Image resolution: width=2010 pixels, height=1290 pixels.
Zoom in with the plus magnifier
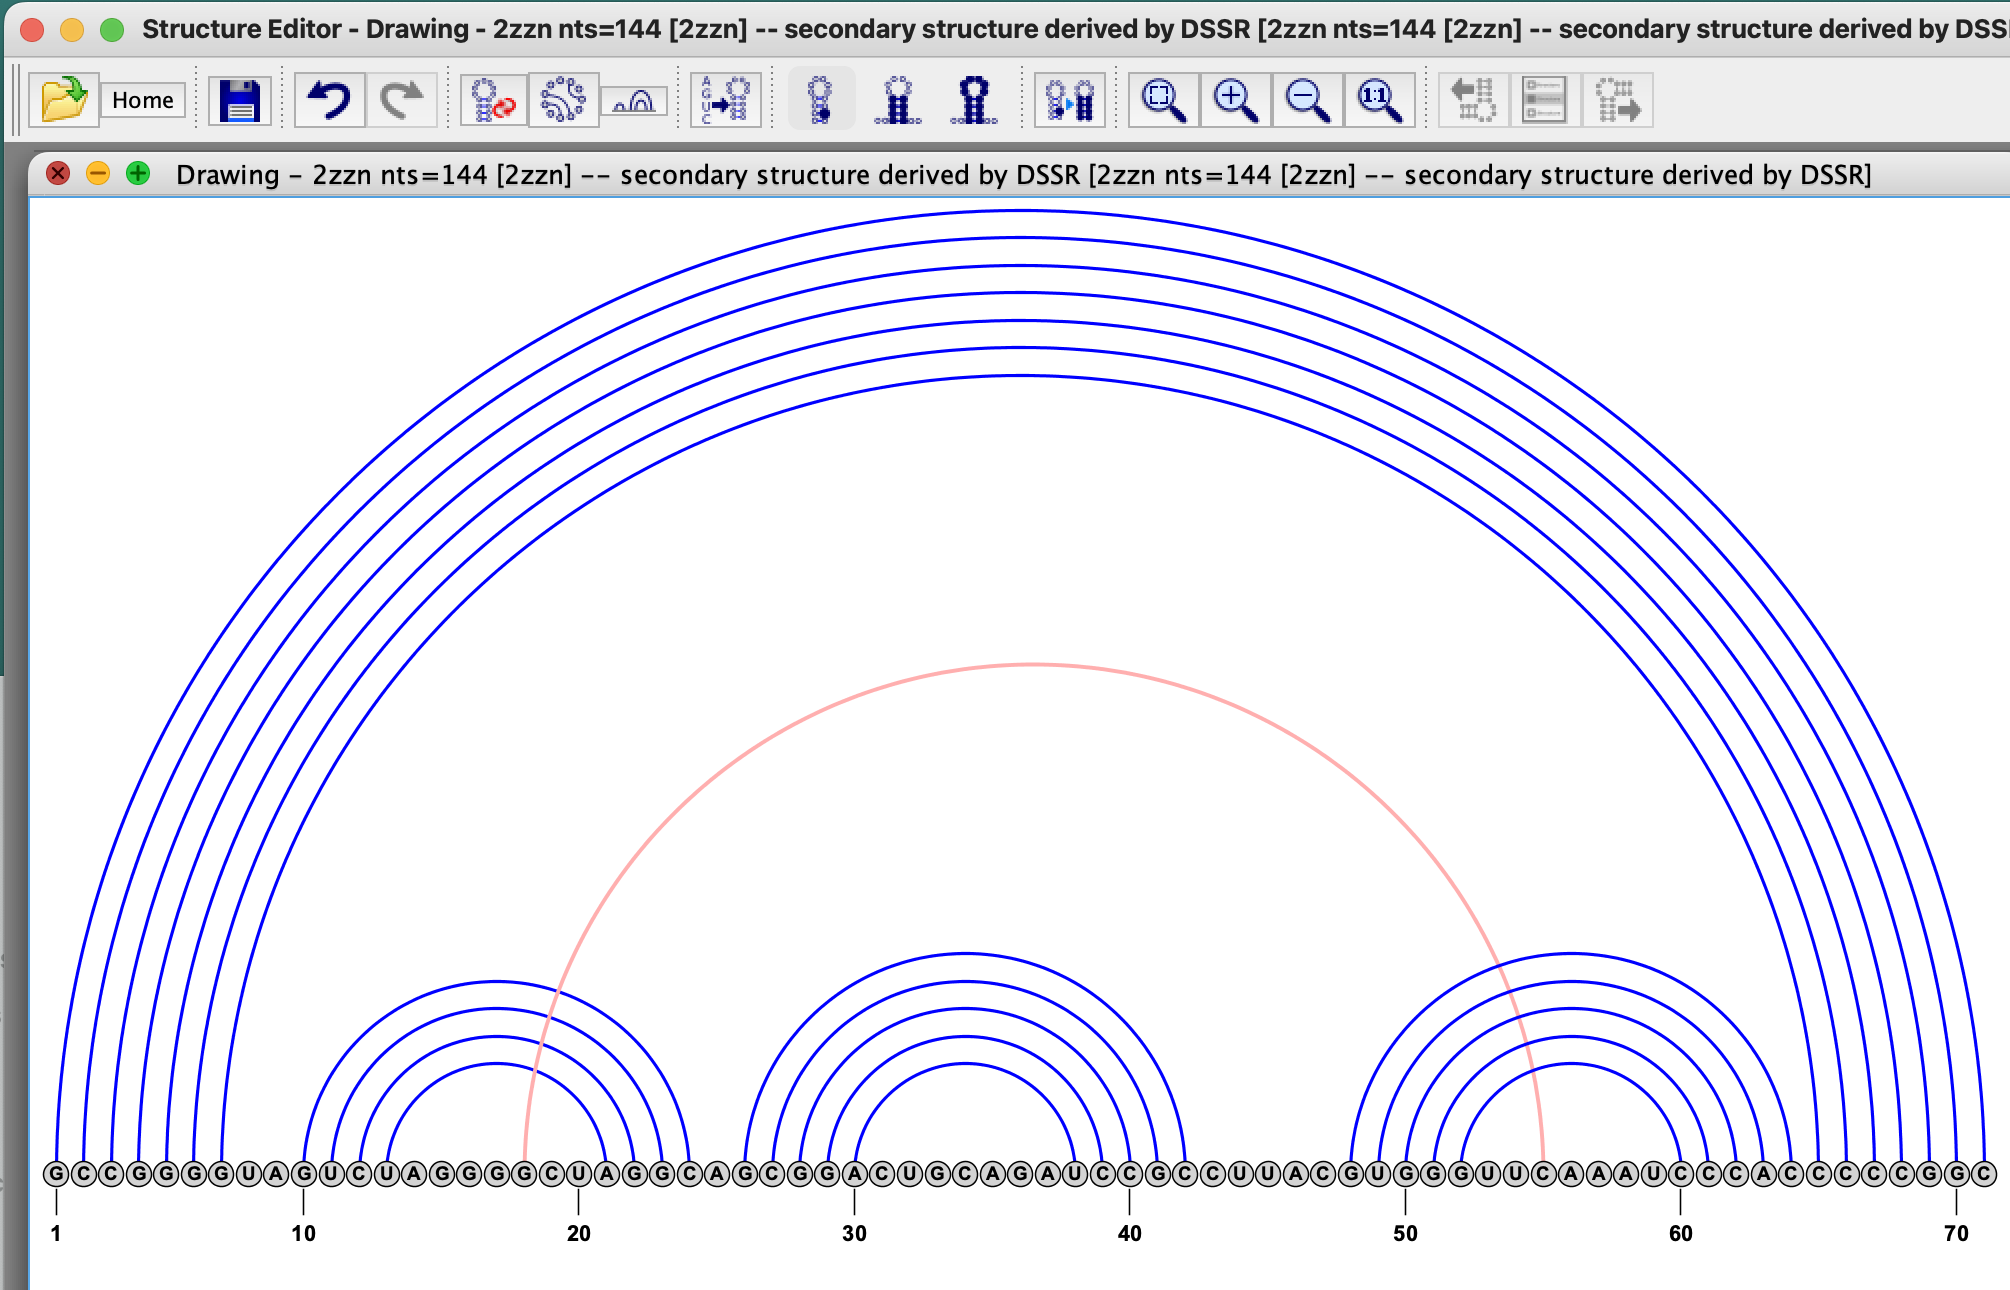click(x=1236, y=100)
